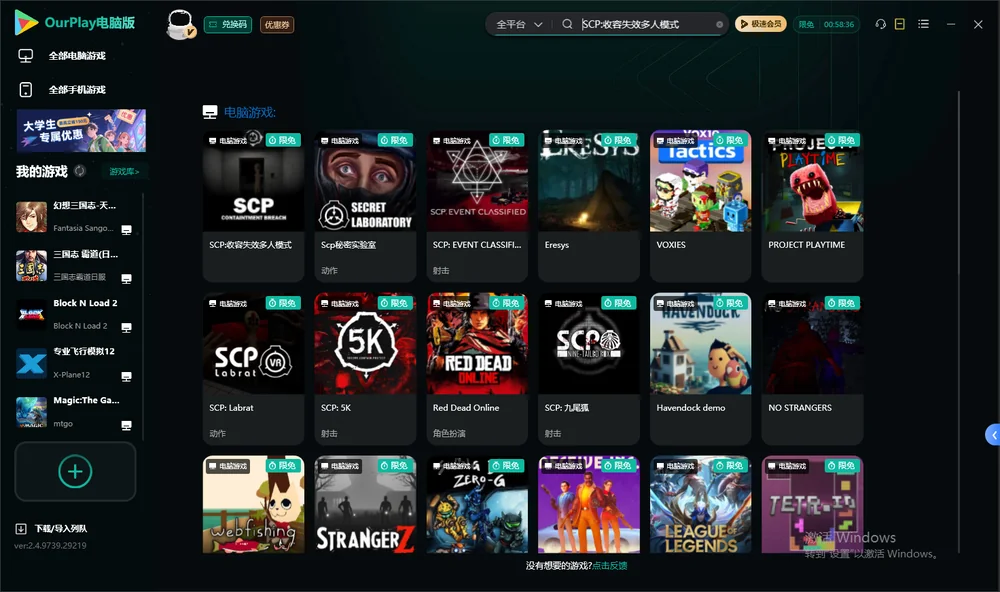This screenshot has height=592, width=1000.
Task: Click the search magnifier icon
Action: click(567, 24)
